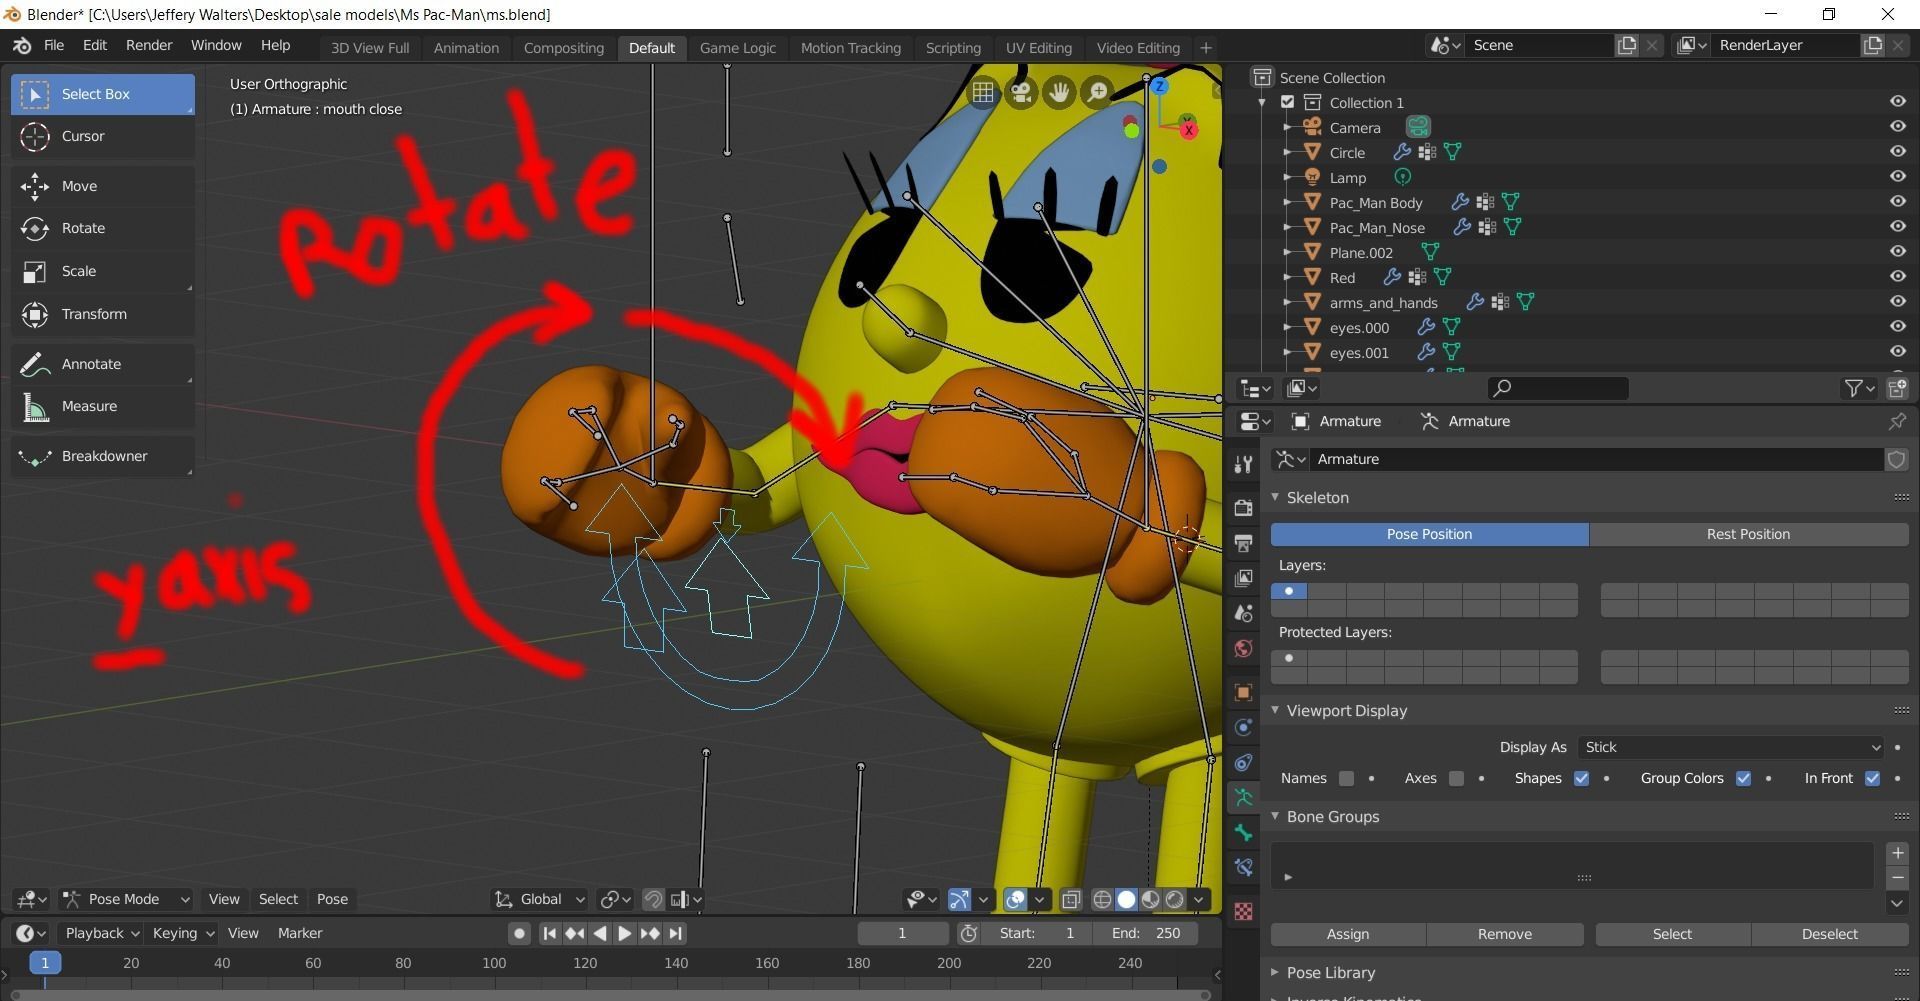The width and height of the screenshot is (1920, 1001).
Task: Click the Armature name field
Action: [x=1595, y=459]
